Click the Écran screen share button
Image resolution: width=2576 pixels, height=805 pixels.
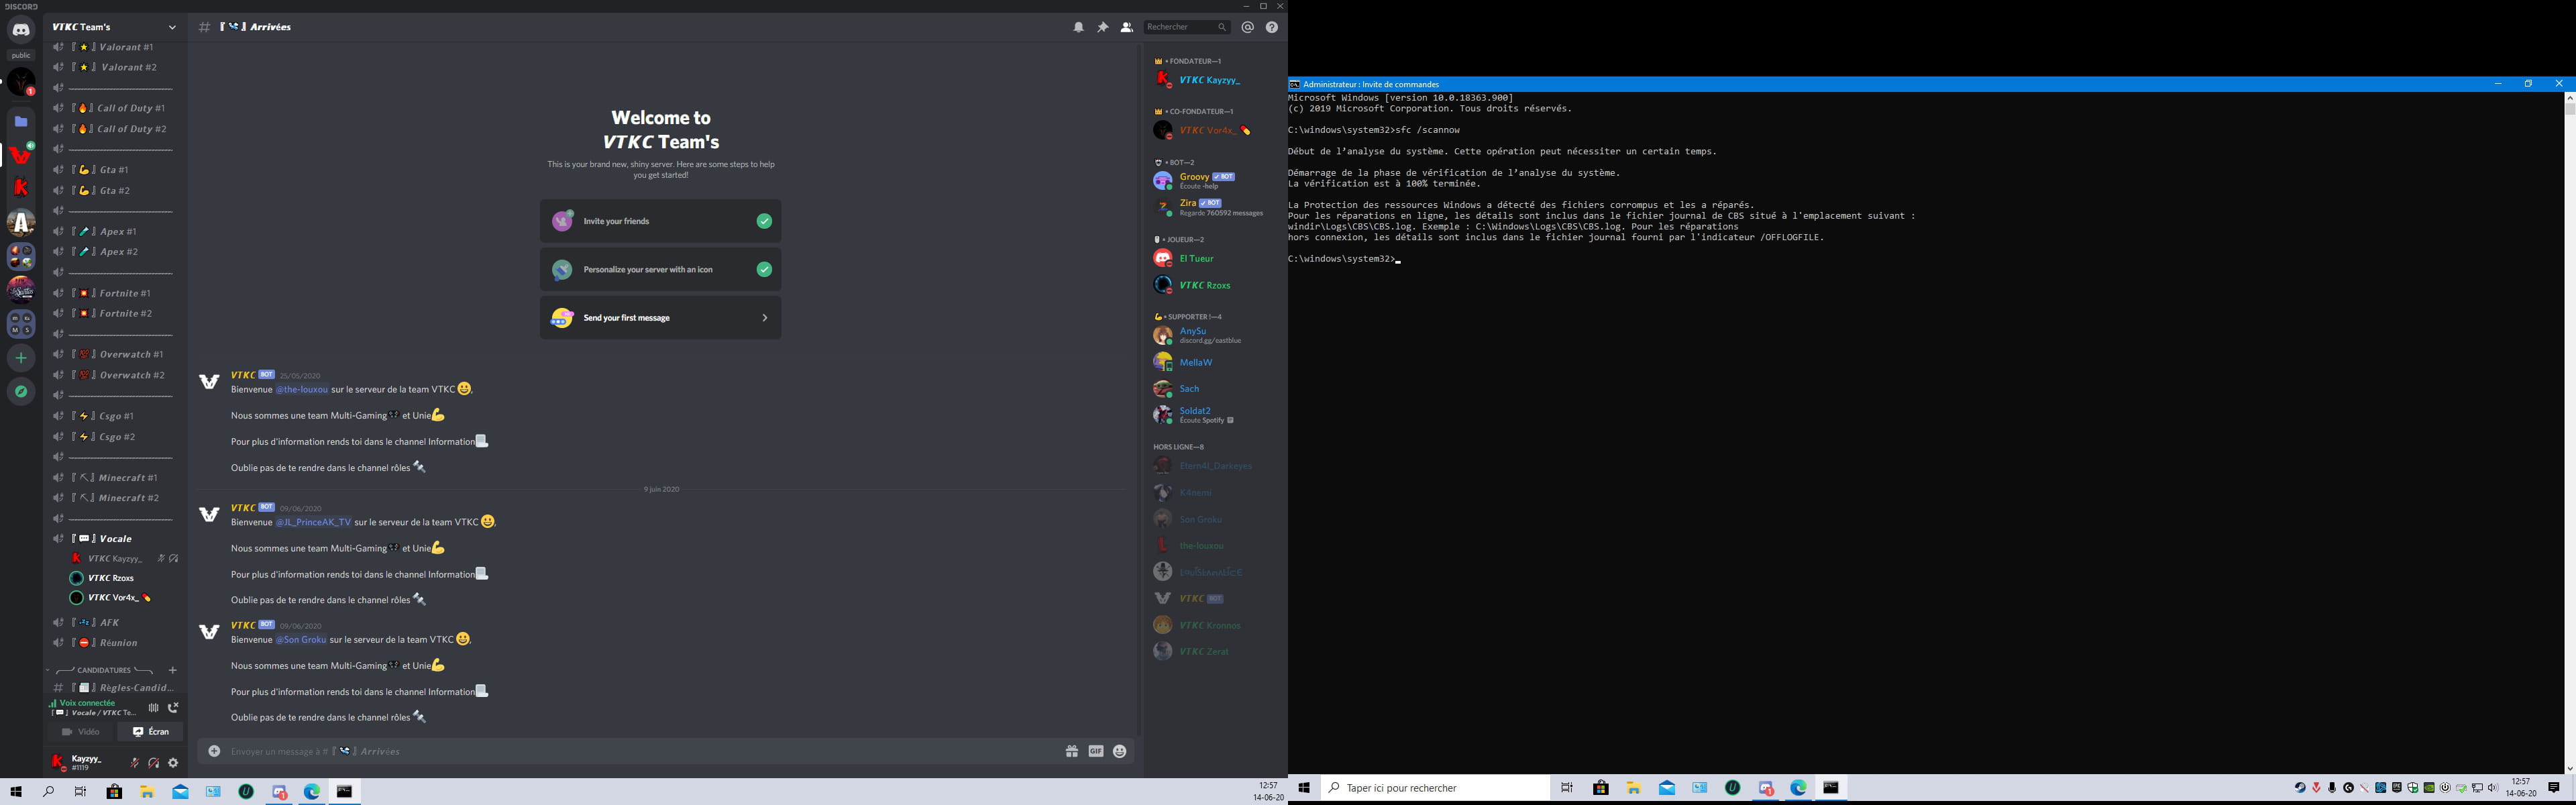point(151,732)
